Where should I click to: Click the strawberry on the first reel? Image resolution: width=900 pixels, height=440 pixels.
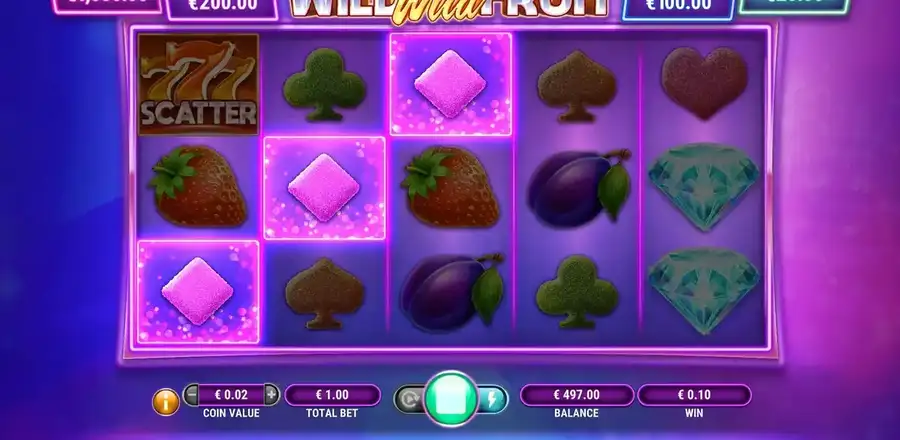198,187
